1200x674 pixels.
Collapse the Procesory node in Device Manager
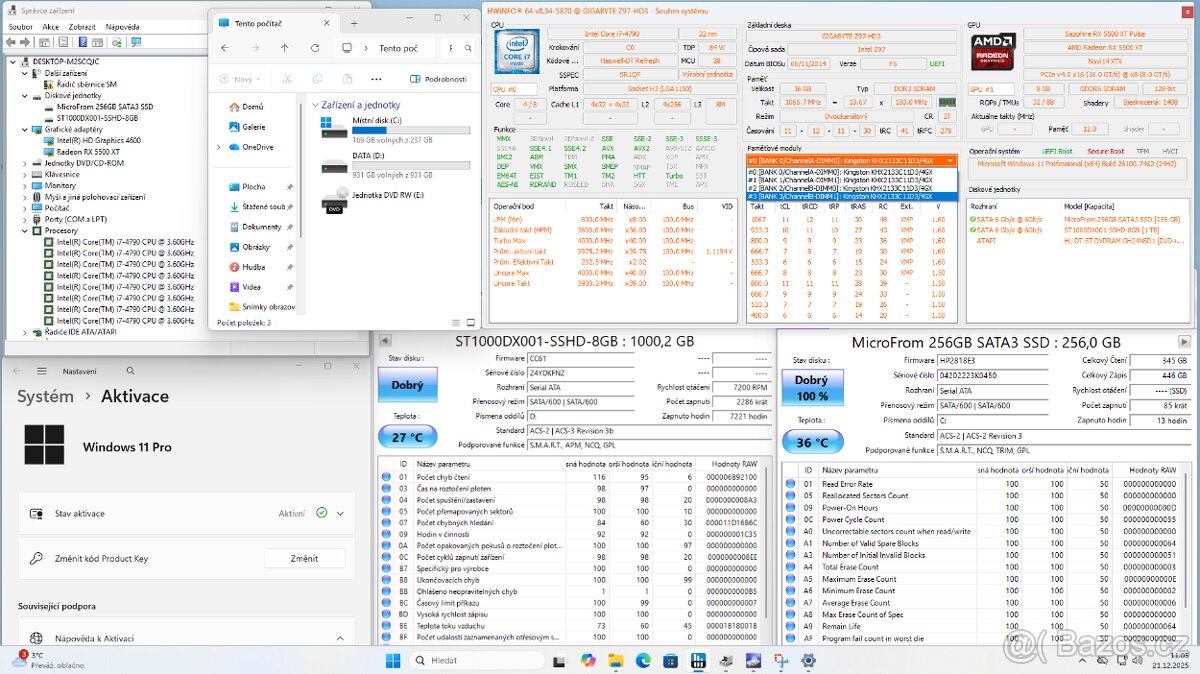click(23, 230)
